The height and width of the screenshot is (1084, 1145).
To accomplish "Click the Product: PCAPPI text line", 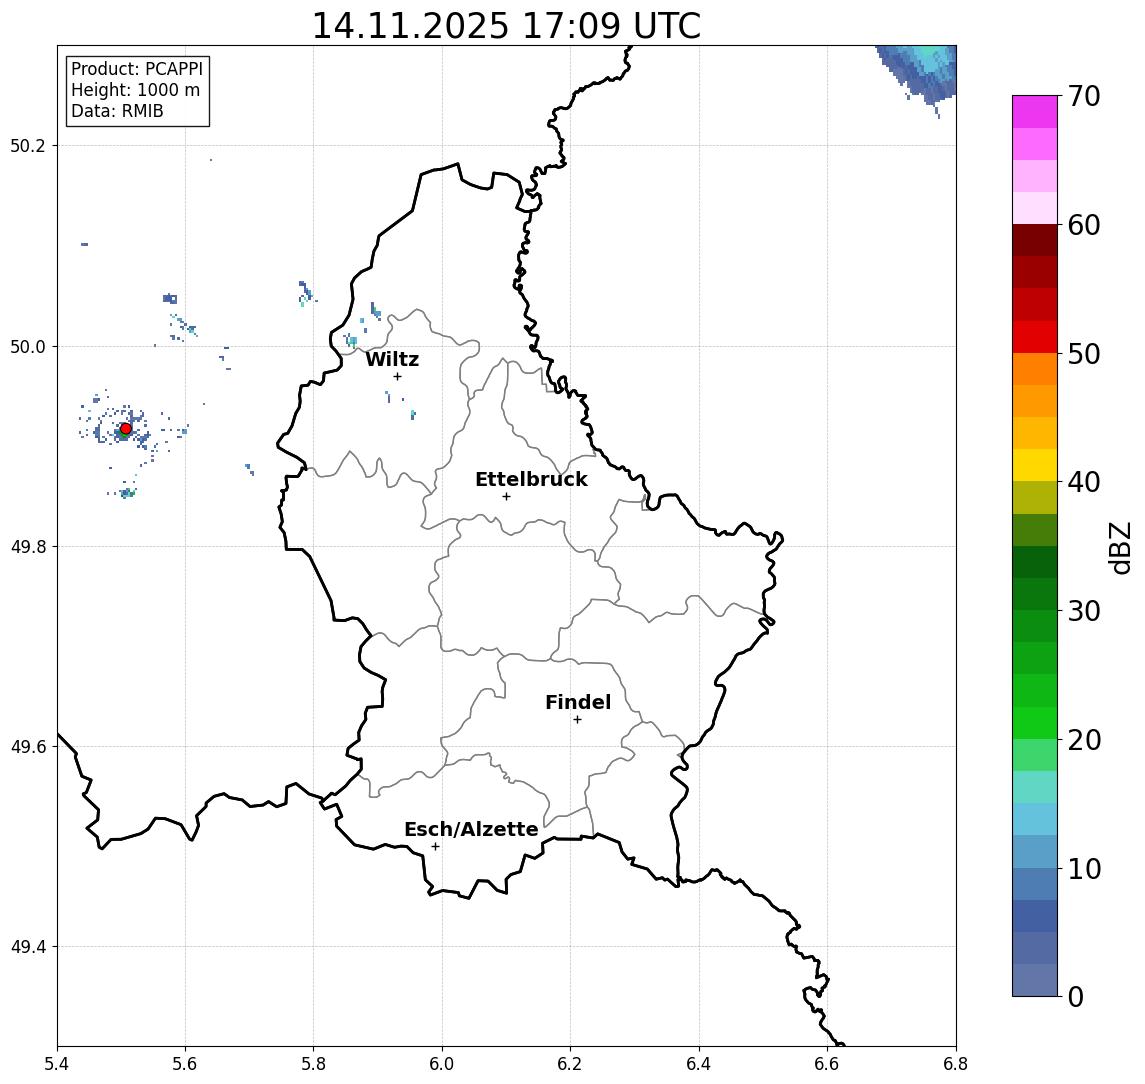I will 137,69.
